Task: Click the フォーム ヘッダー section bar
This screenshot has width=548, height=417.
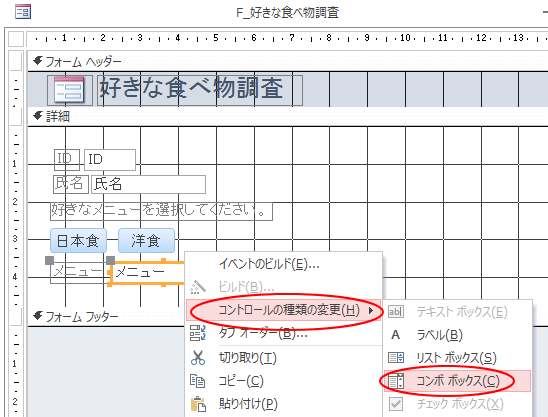Action: coord(287,62)
